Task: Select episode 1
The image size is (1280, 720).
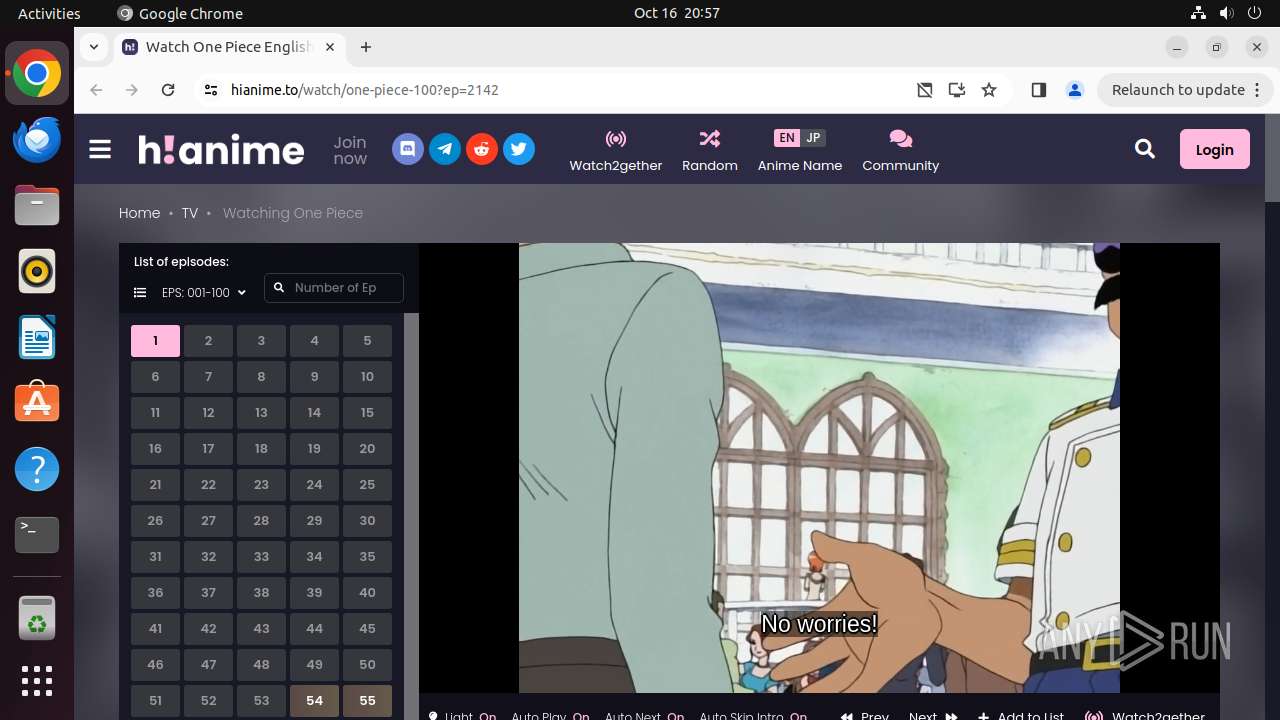Action: 155,341
